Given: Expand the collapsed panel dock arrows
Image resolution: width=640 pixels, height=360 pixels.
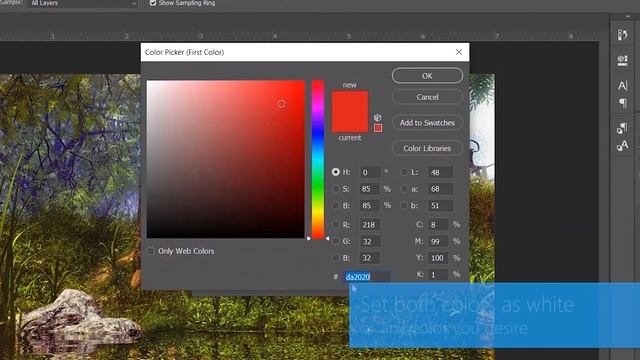Looking at the screenshot, I should click(x=628, y=16).
